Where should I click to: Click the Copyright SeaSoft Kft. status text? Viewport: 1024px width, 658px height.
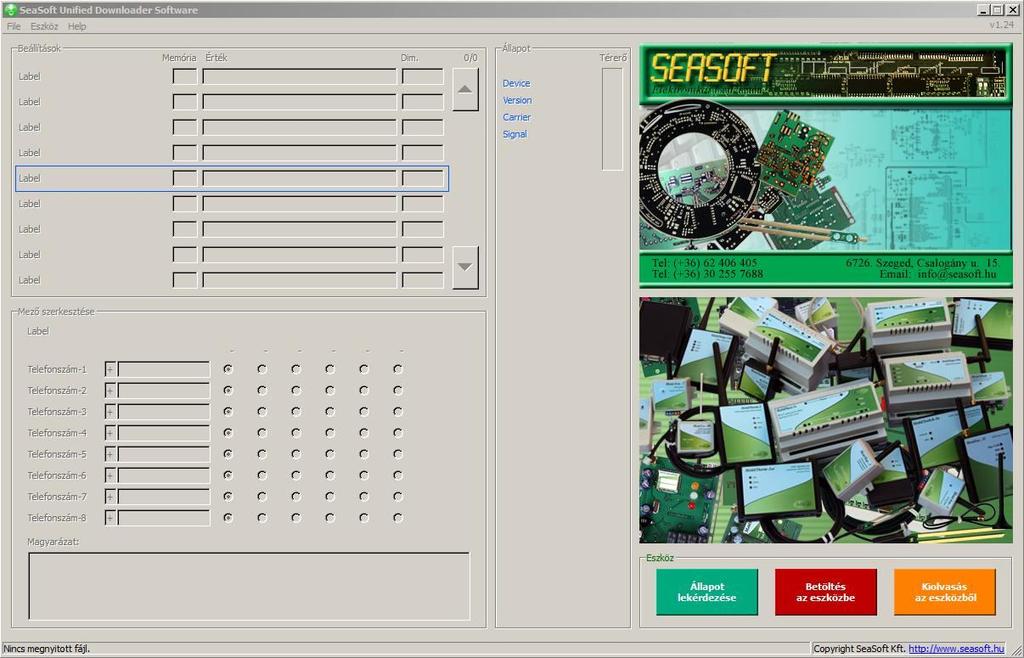[859, 649]
